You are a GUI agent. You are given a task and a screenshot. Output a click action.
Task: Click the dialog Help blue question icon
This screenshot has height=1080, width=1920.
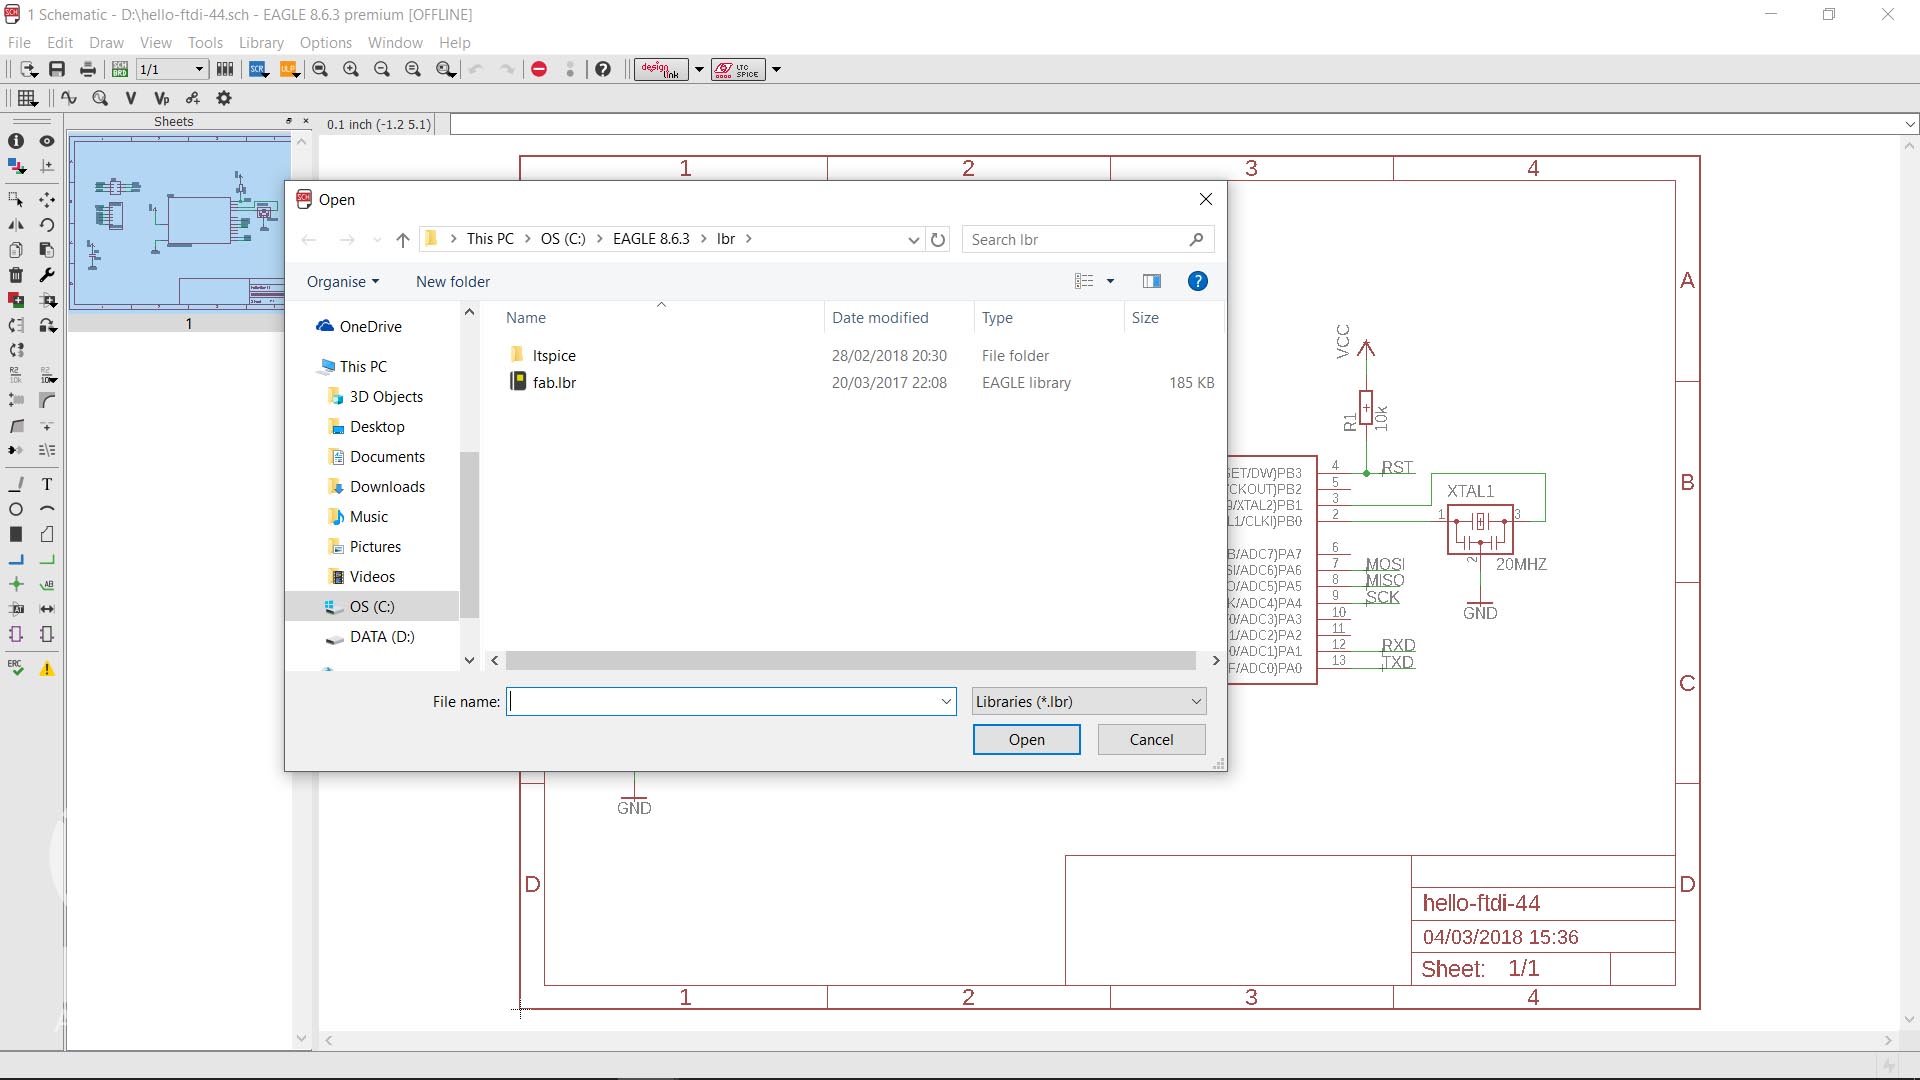(x=1197, y=281)
